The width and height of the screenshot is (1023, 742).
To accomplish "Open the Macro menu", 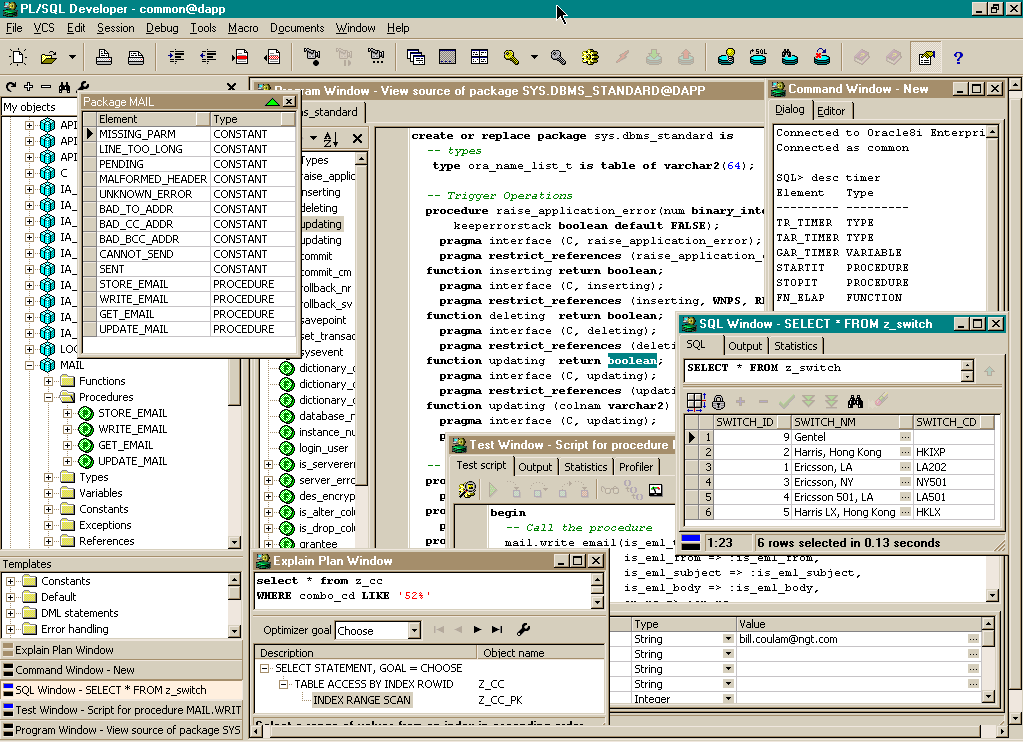I will point(243,28).
